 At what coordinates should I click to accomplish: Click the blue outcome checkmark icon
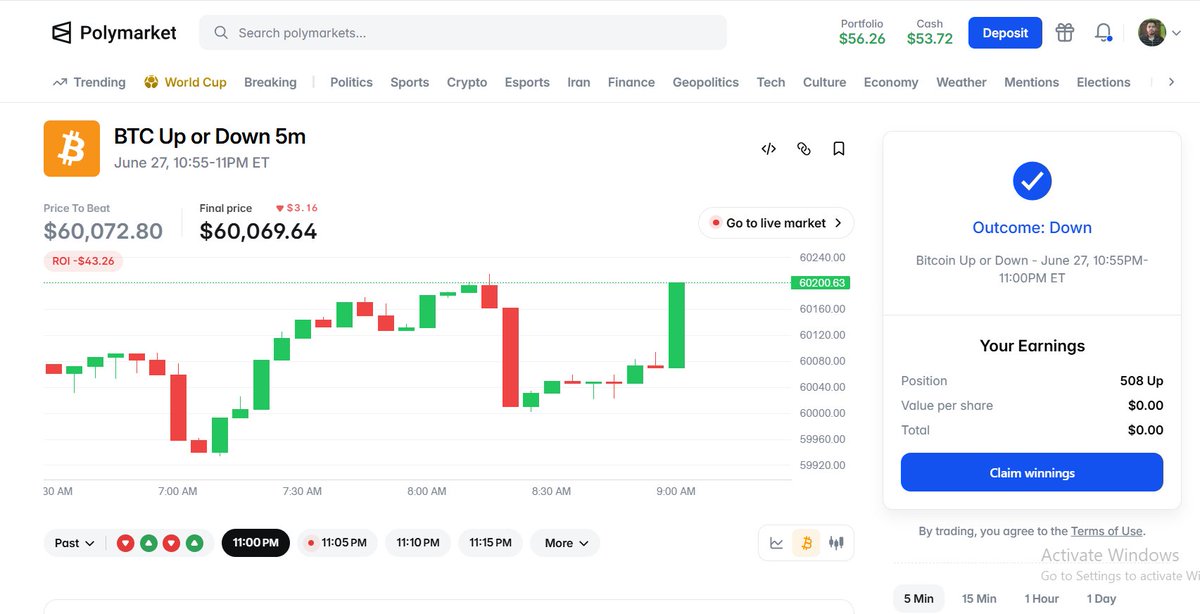(1032, 181)
